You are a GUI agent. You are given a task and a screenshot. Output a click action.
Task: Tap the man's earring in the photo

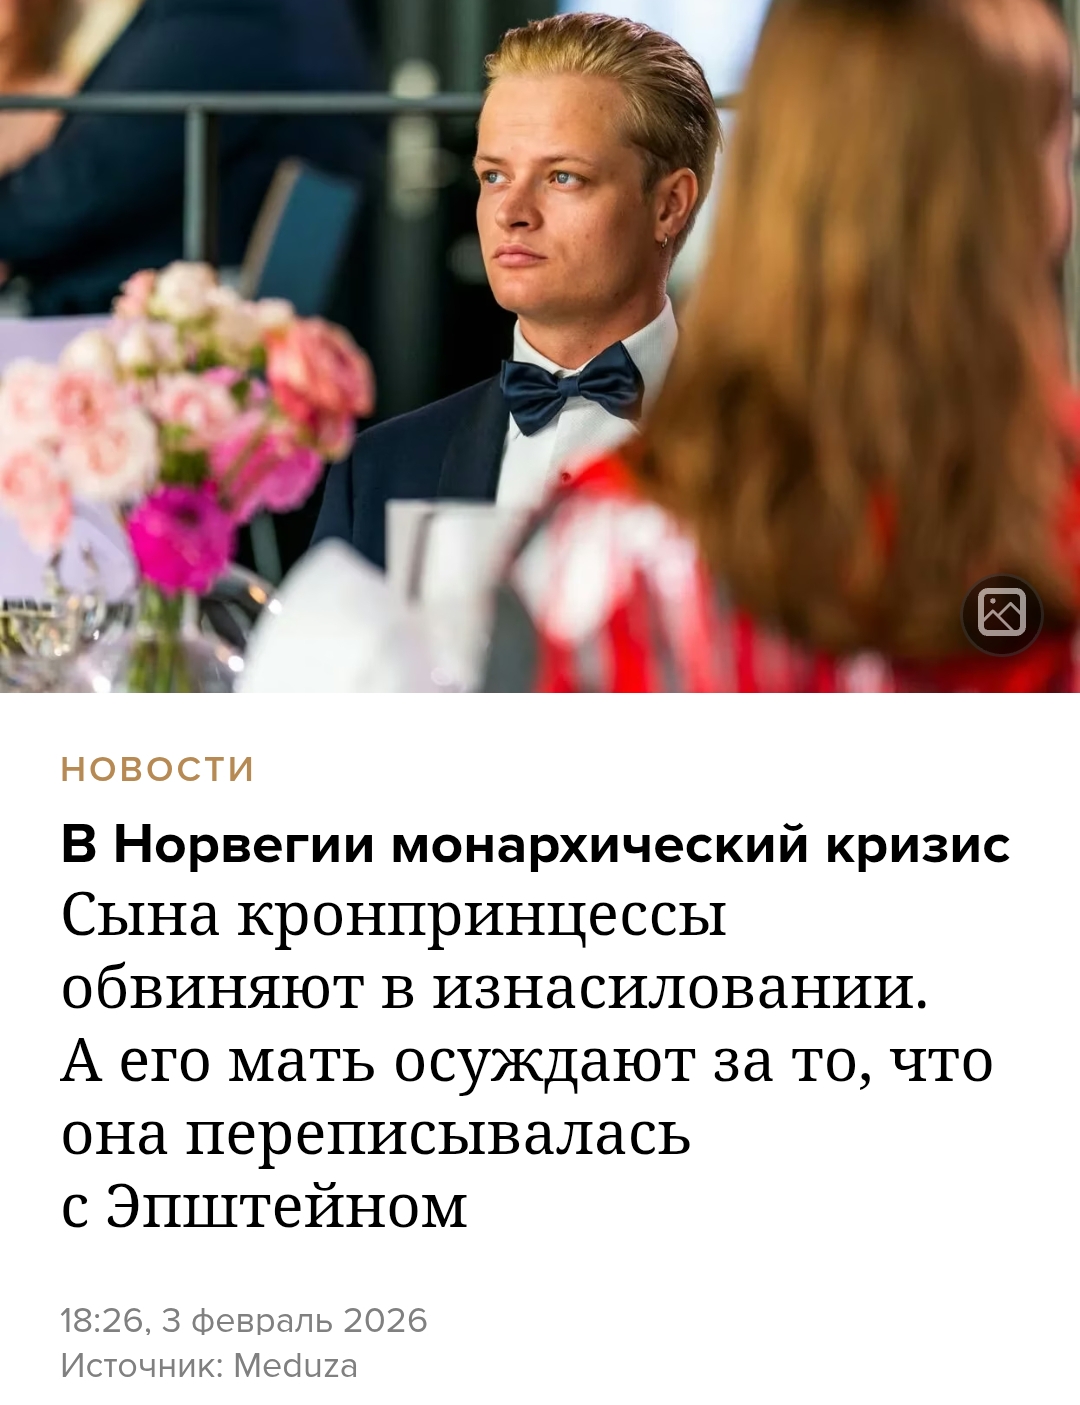coord(664,242)
